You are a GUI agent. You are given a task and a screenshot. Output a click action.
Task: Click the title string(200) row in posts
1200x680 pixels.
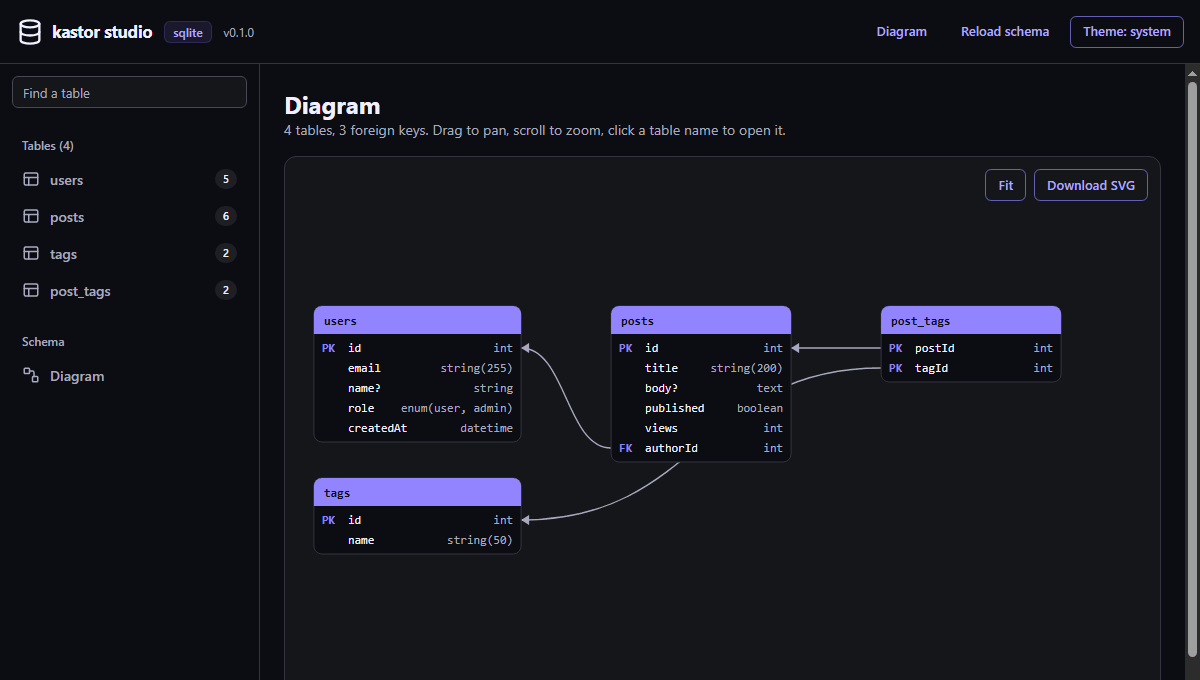(701, 368)
